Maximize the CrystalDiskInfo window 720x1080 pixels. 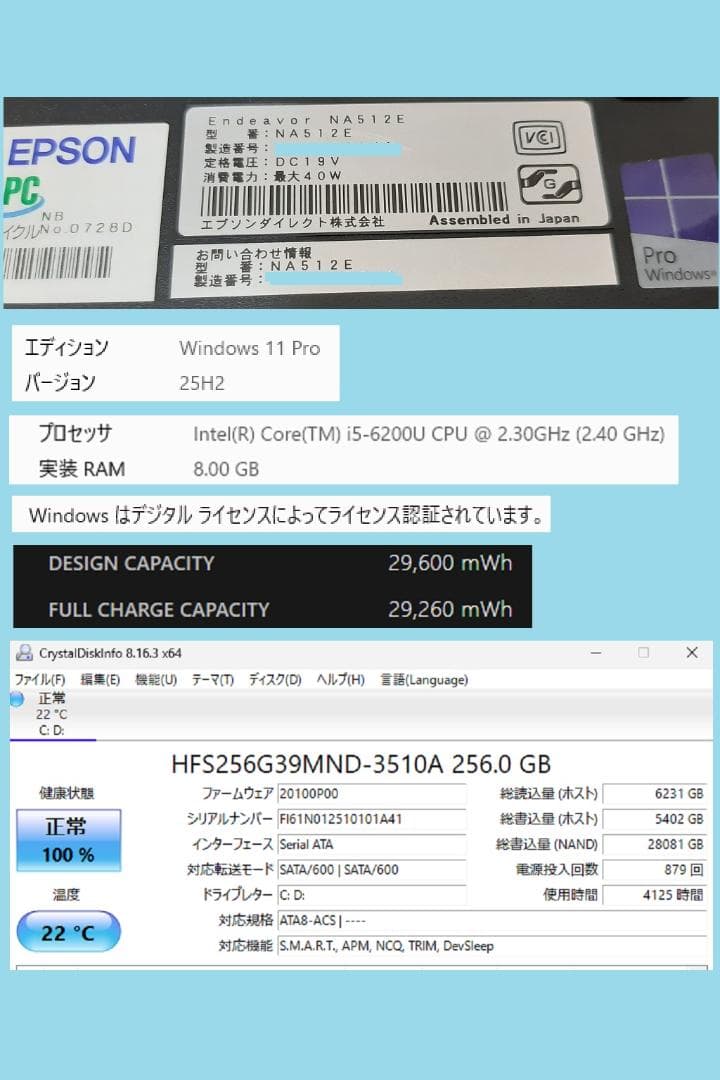(x=644, y=652)
